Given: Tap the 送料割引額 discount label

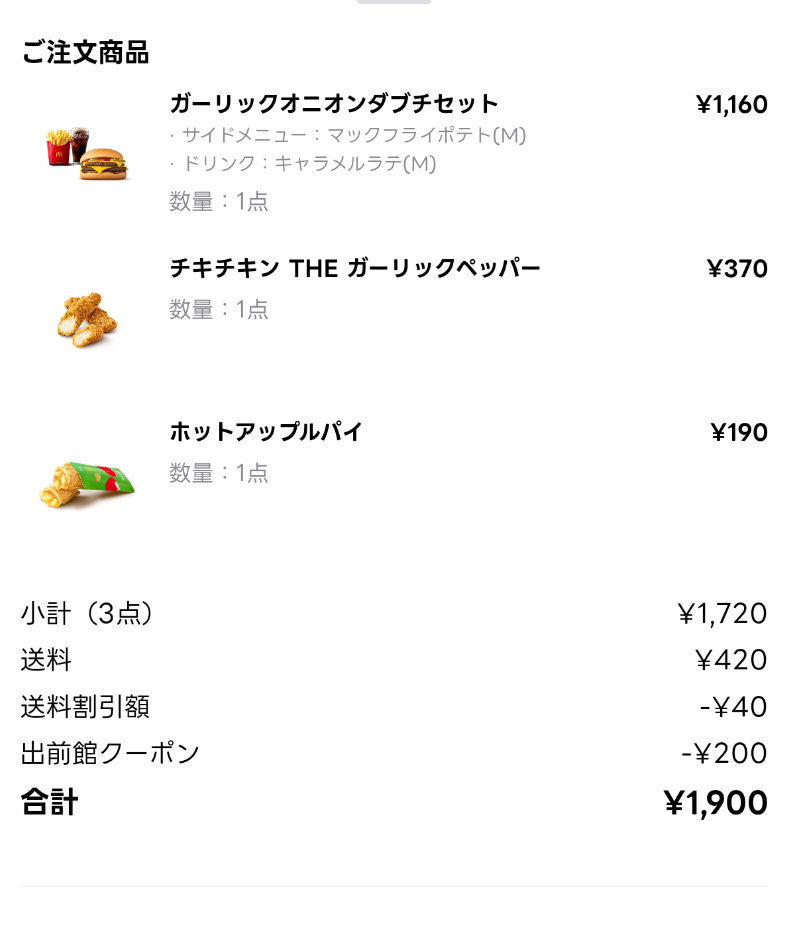Looking at the screenshot, I should click(85, 707).
